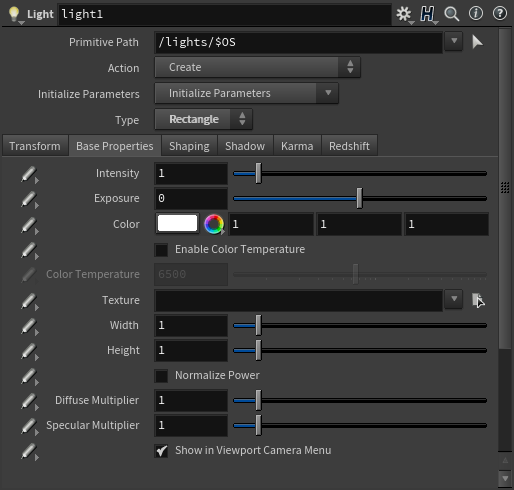
Task: Click the white Color swatch
Action: pyautogui.click(x=177, y=223)
